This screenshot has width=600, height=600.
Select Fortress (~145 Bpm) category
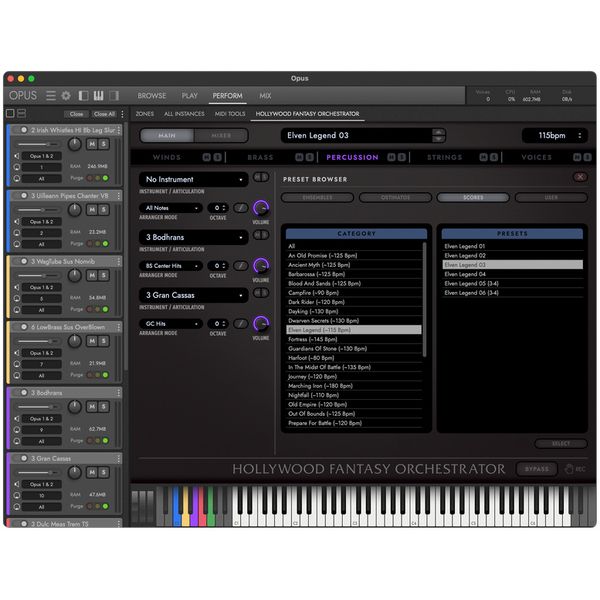(x=354, y=339)
